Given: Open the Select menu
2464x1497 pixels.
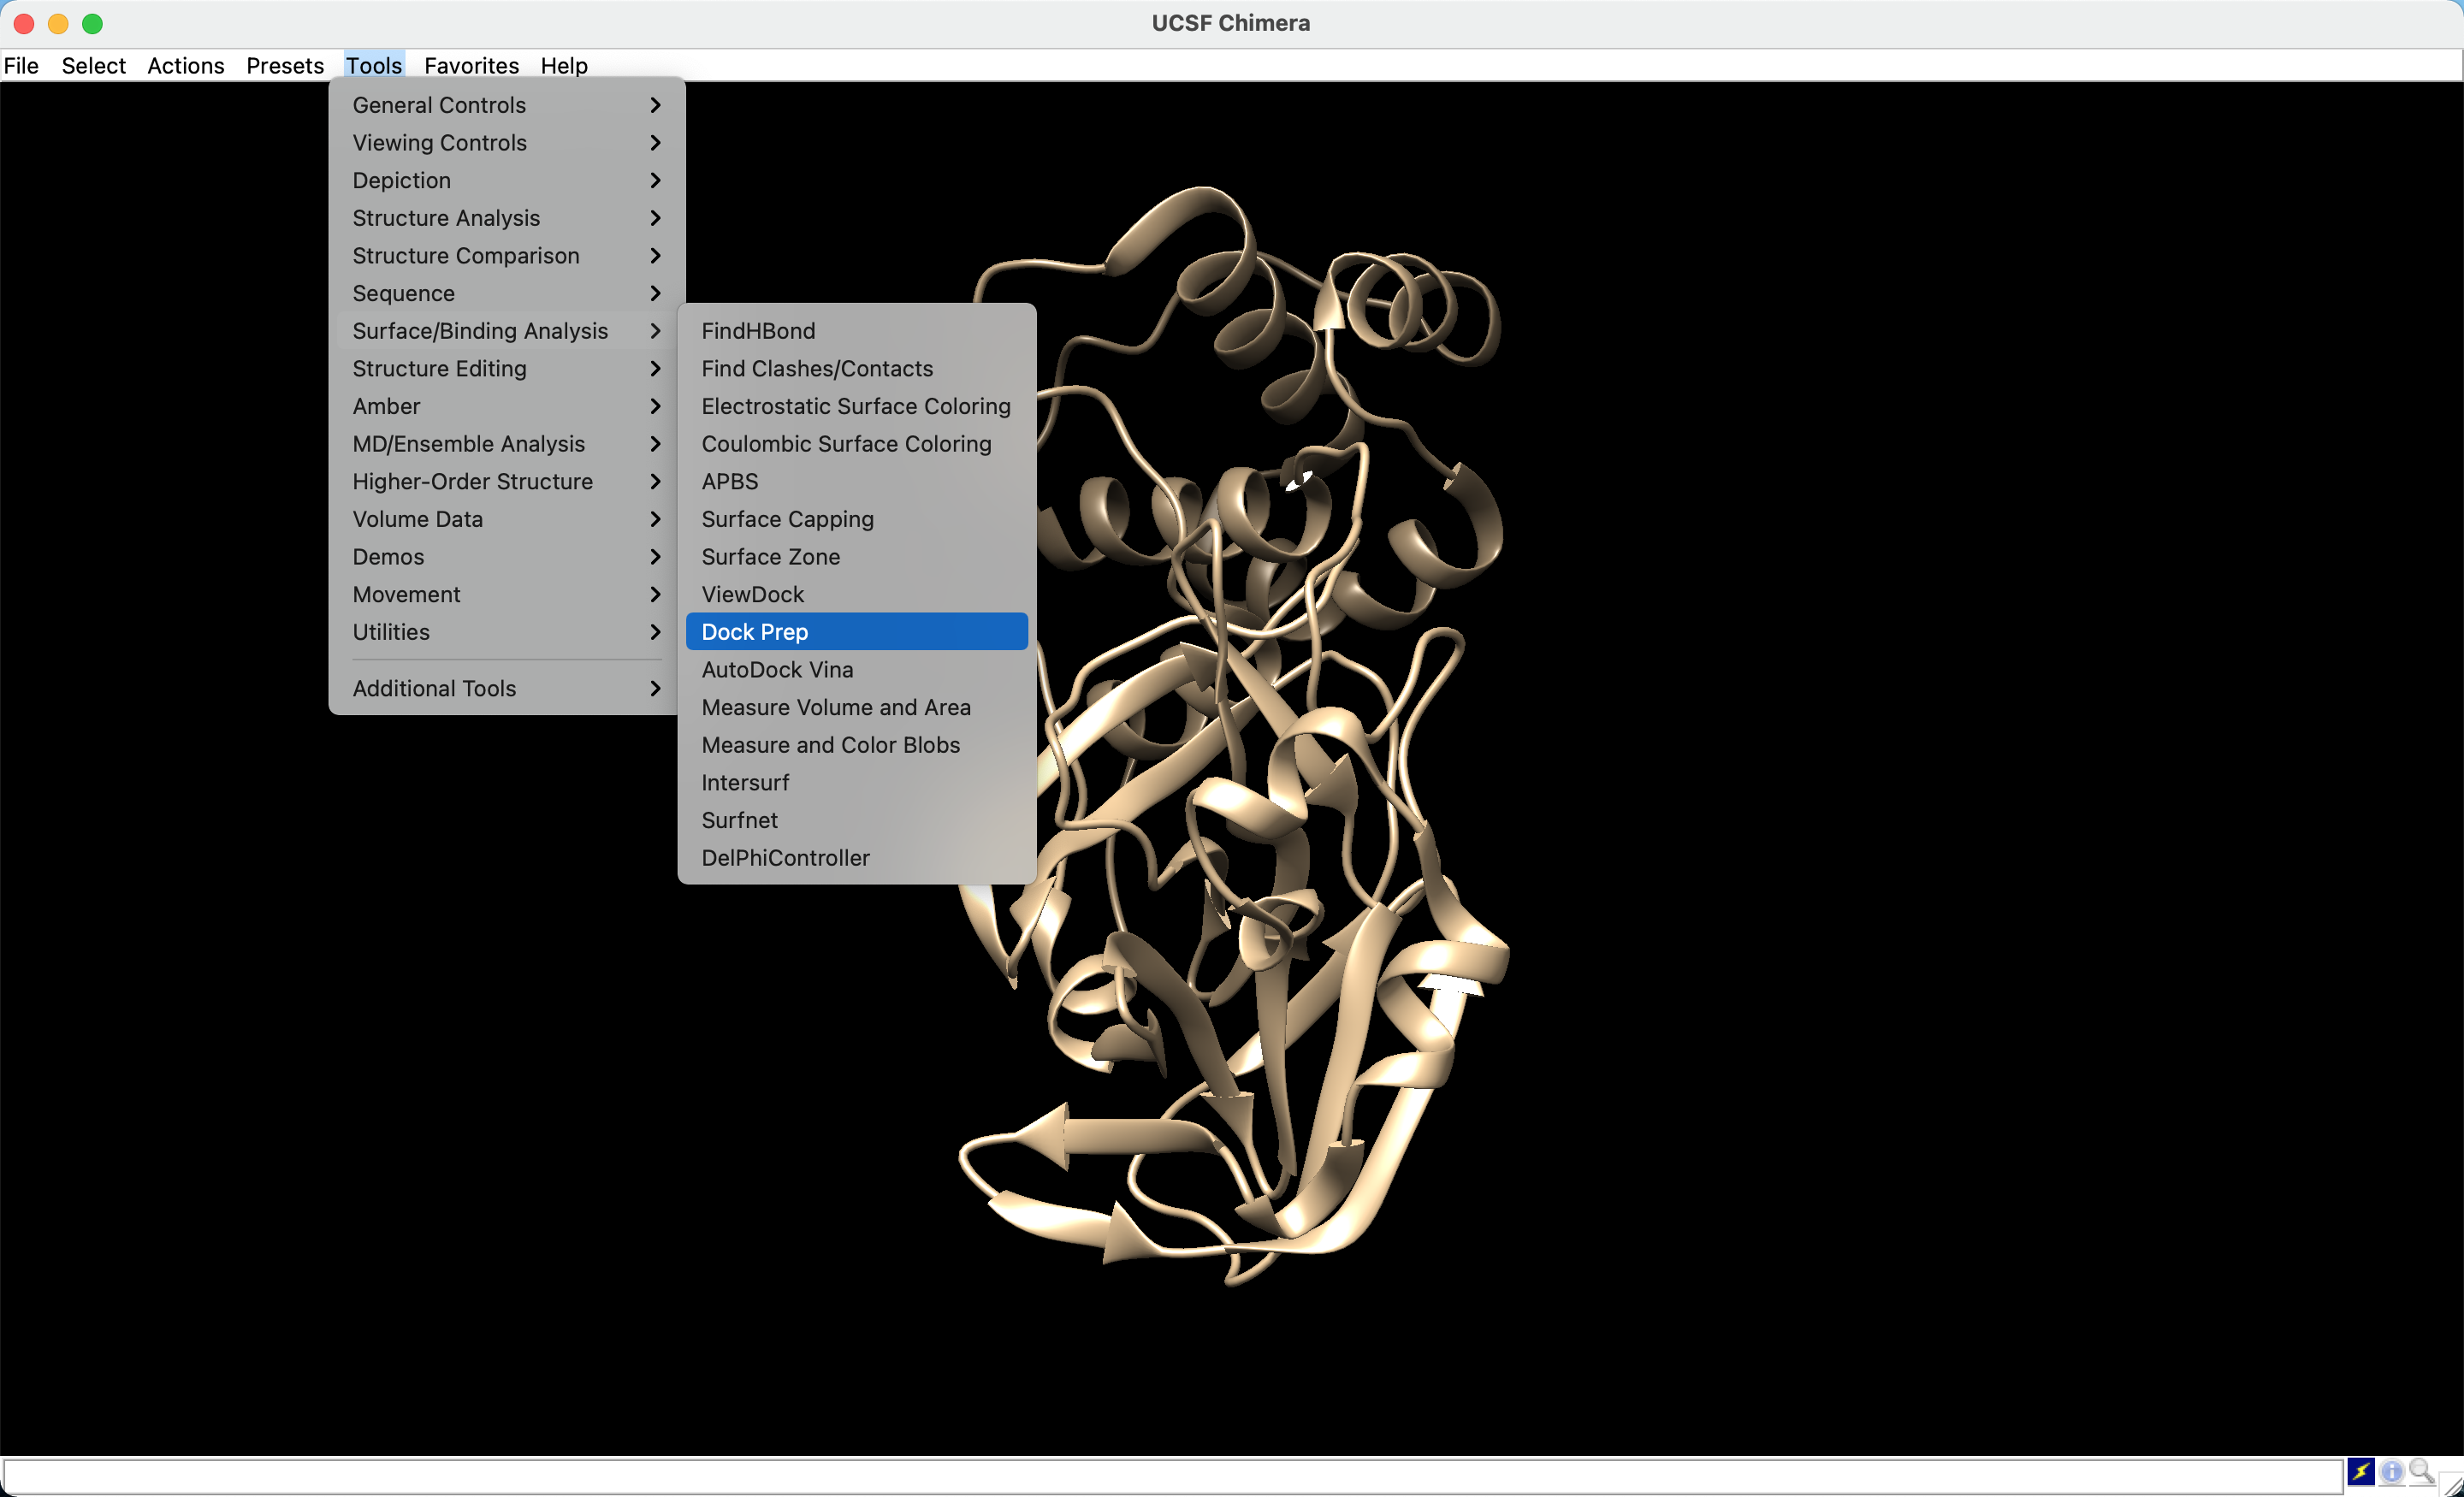Looking at the screenshot, I should [x=94, y=66].
